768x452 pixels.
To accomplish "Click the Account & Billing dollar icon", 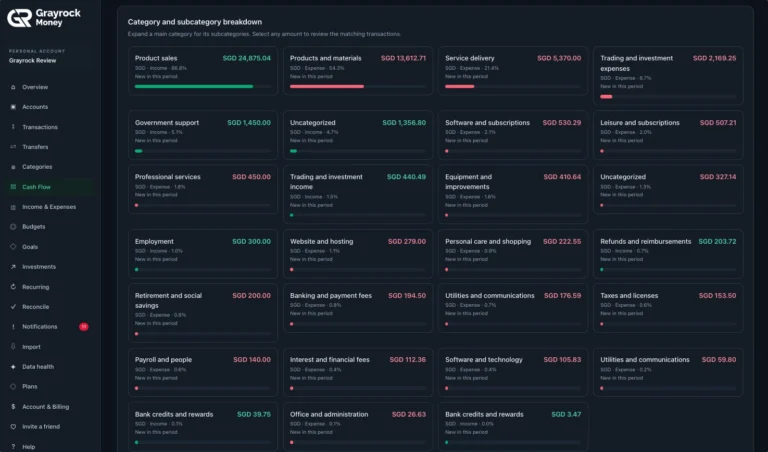I will coord(13,406).
